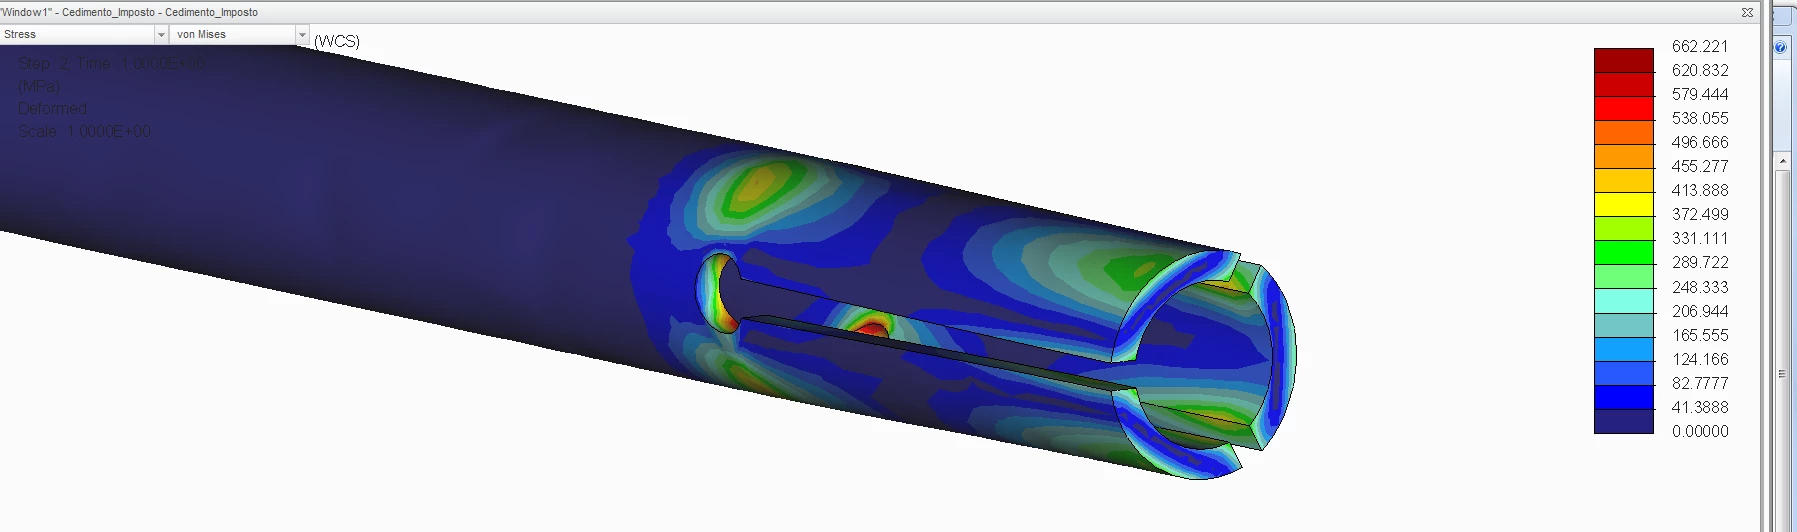Screen dimensions: 1797x532
Task: Pick the legend swatch below 496.666
Action: coord(1624,156)
